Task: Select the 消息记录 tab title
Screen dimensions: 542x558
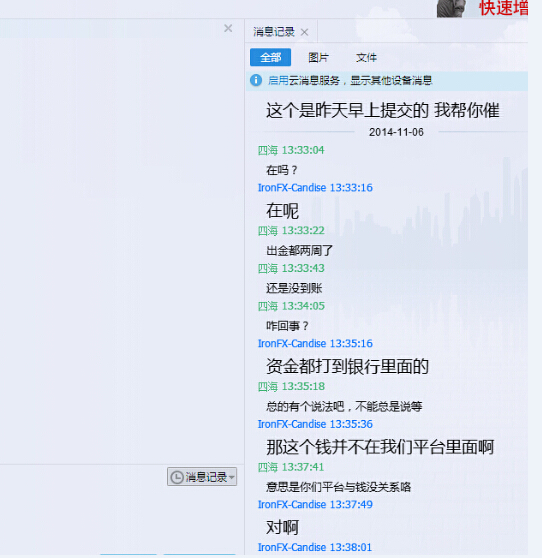Action: (x=274, y=32)
